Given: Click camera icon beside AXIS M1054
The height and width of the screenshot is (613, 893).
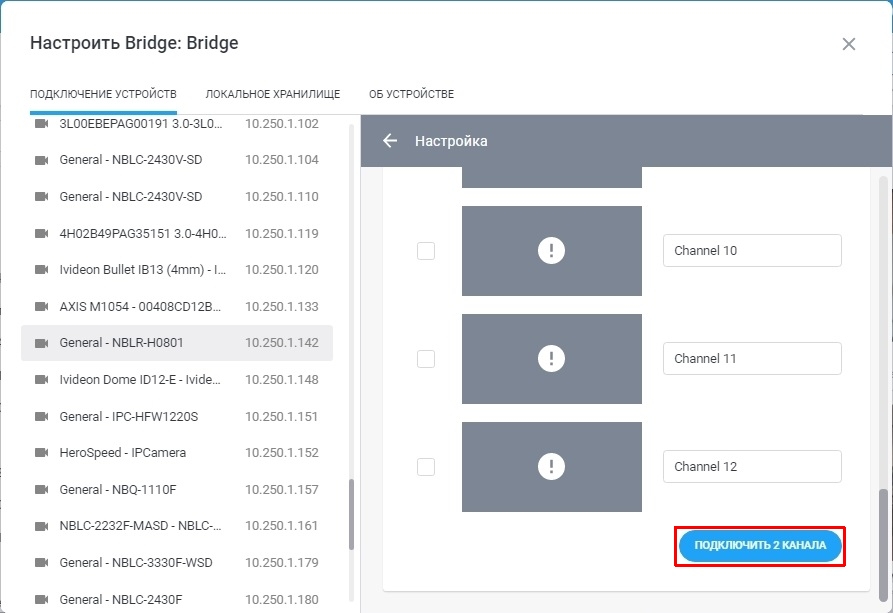Looking at the screenshot, I should (x=42, y=306).
